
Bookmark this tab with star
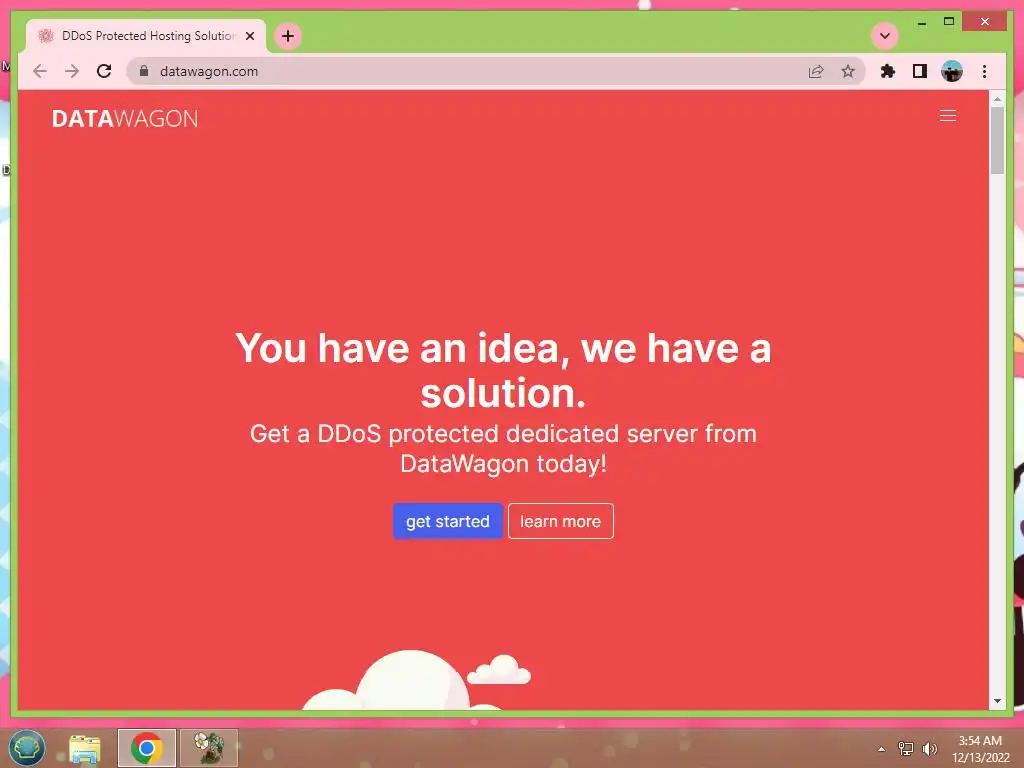point(848,71)
